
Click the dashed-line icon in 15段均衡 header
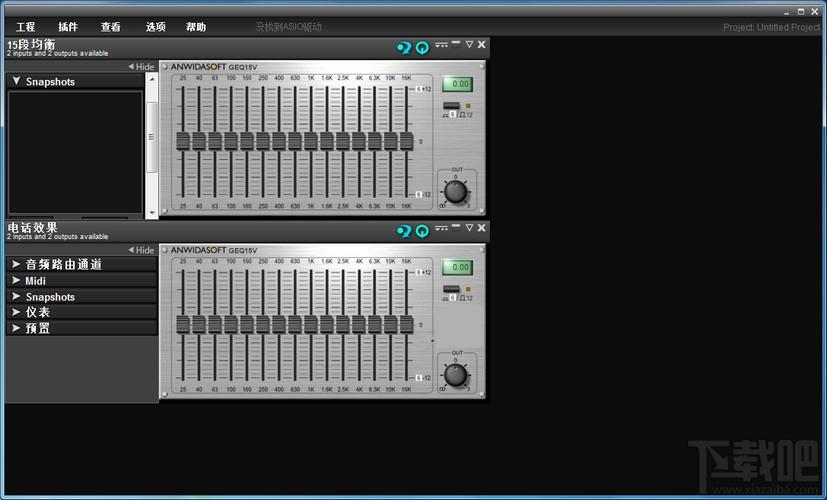click(x=441, y=44)
